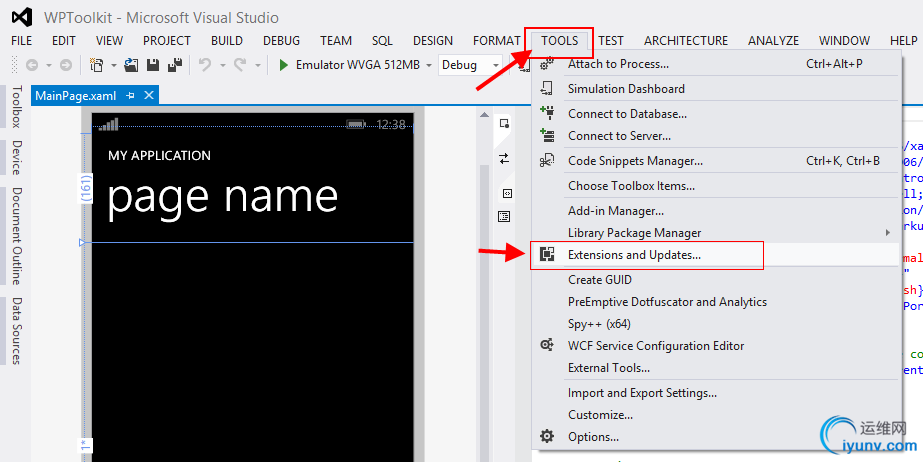Click the green Start debugging play icon
923x462 pixels.
click(284, 65)
